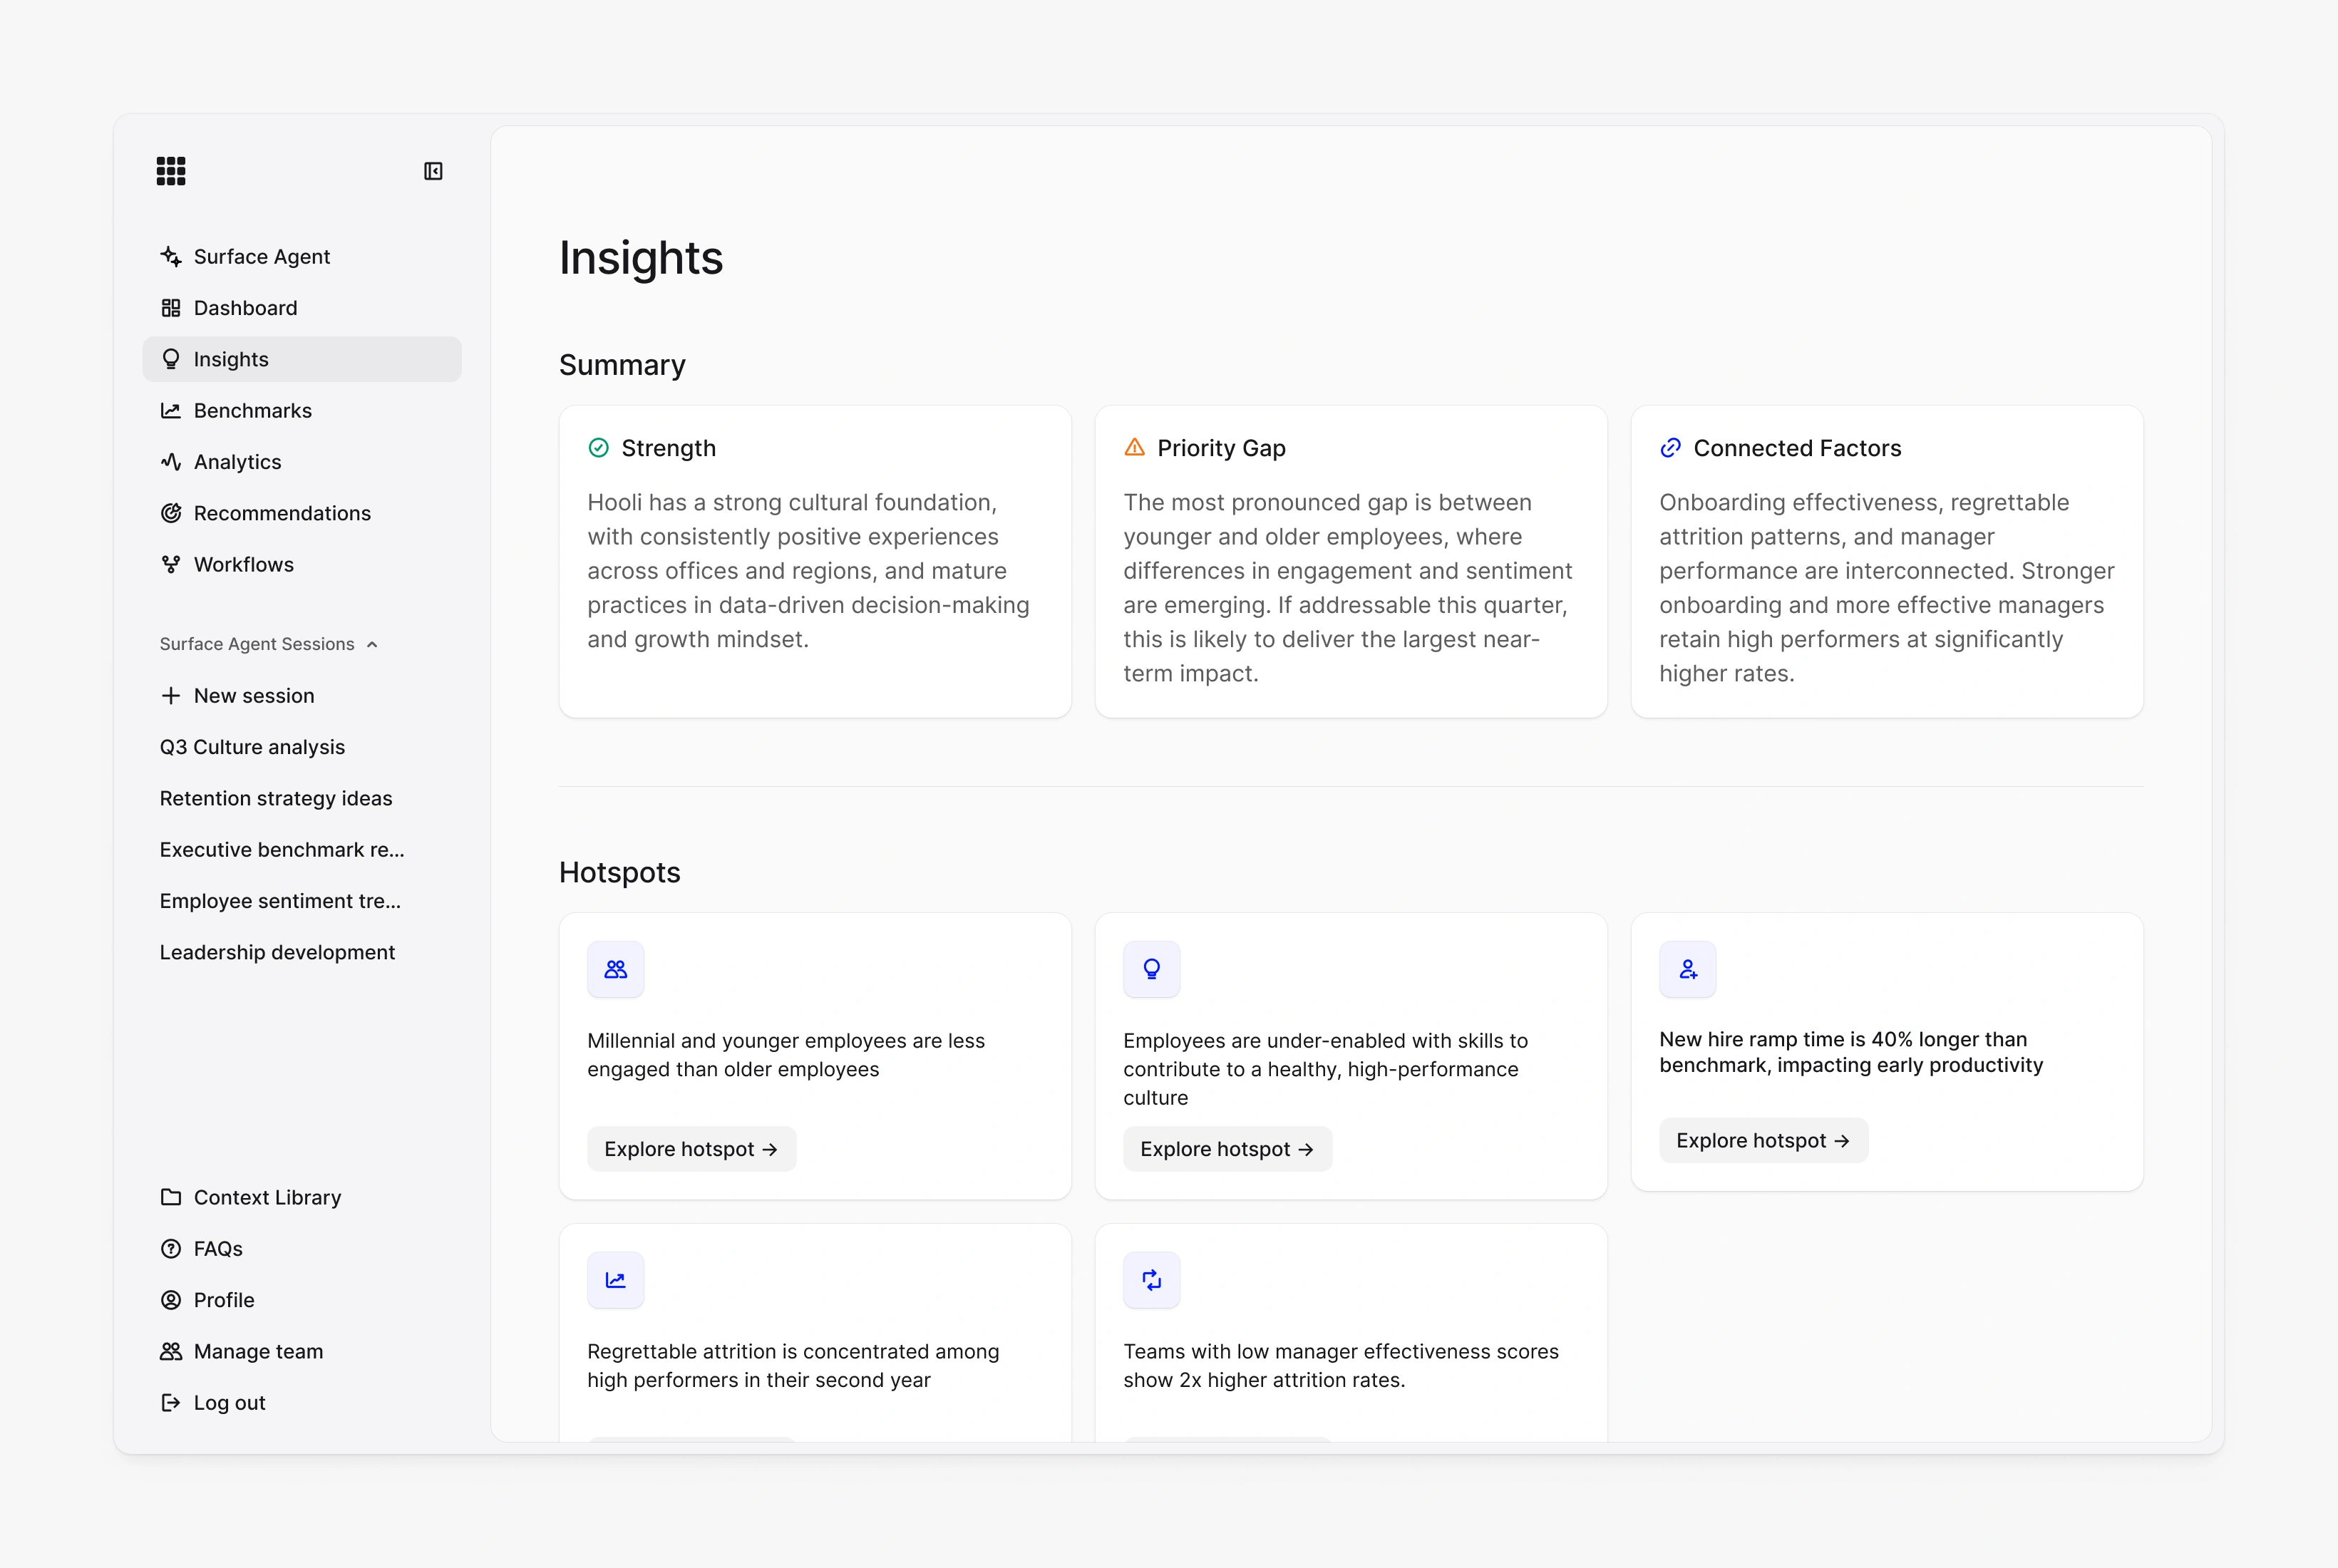Click the Connected Factors card title
This screenshot has height=1568, width=2338.
1798,448
